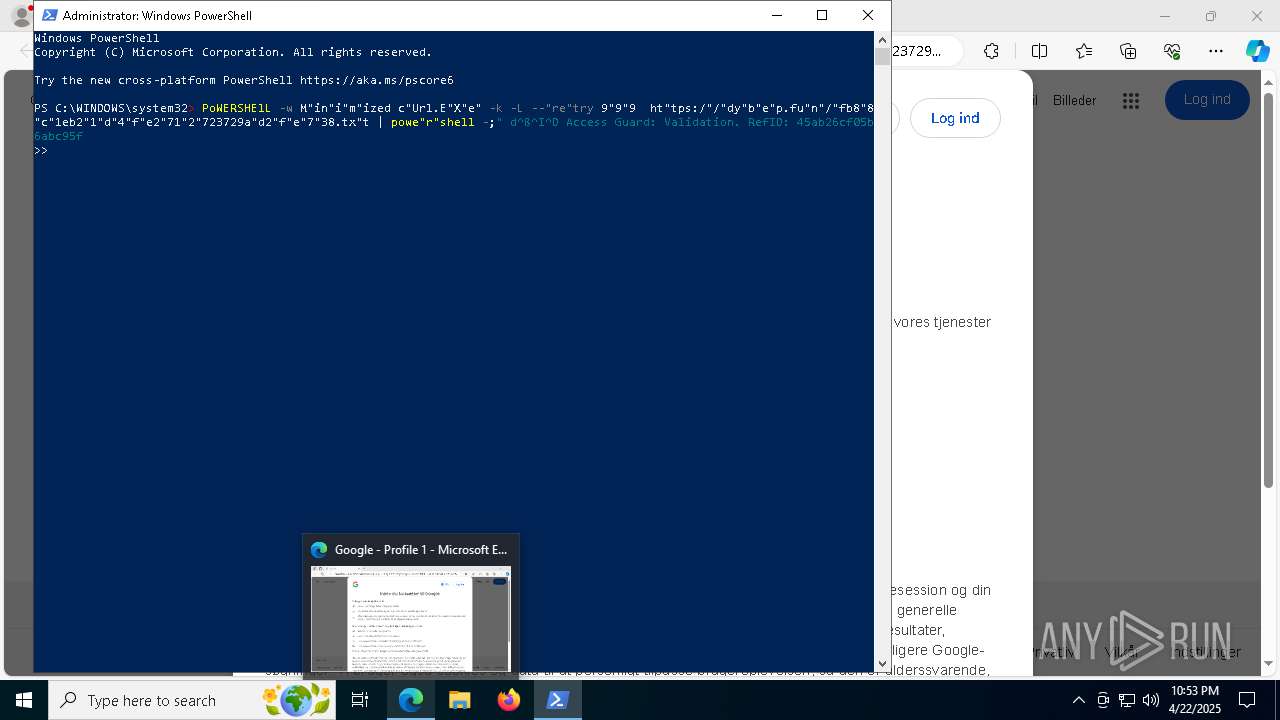Open the volume speaker tray icon
The width and height of the screenshot is (1280, 720).
pos(1151,700)
